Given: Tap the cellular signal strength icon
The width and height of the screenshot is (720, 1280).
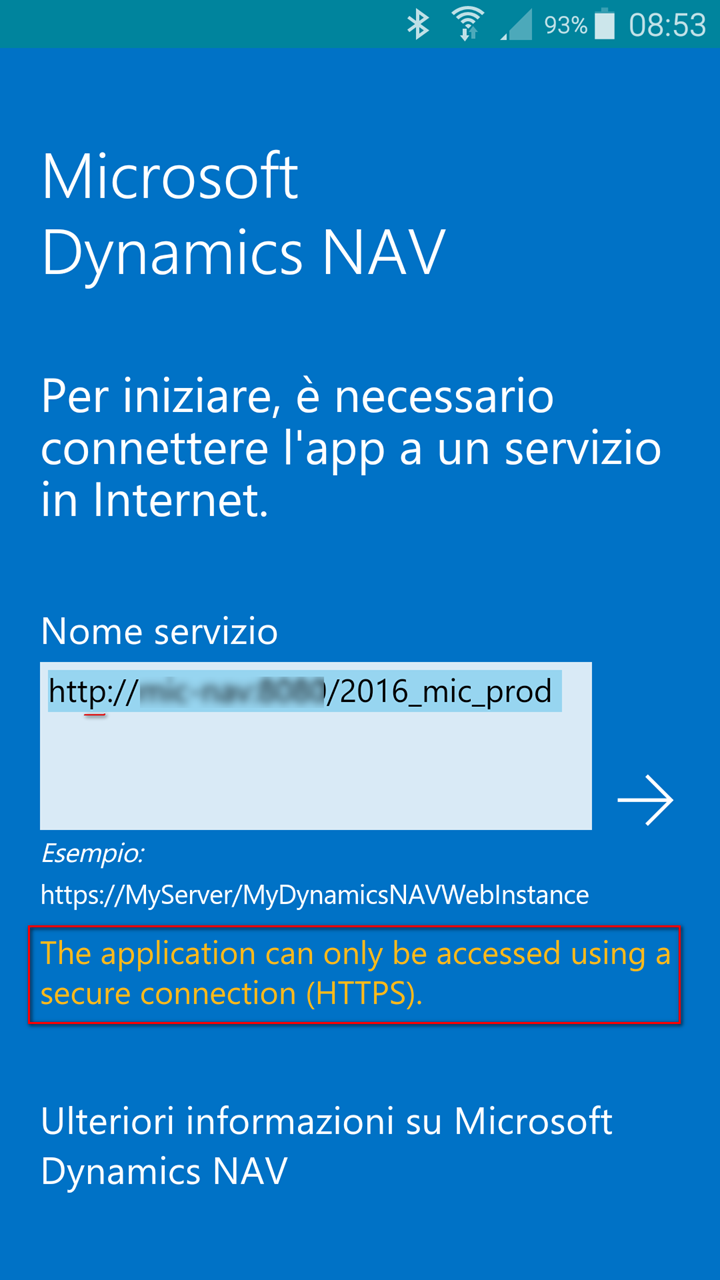Looking at the screenshot, I should coord(516,25).
